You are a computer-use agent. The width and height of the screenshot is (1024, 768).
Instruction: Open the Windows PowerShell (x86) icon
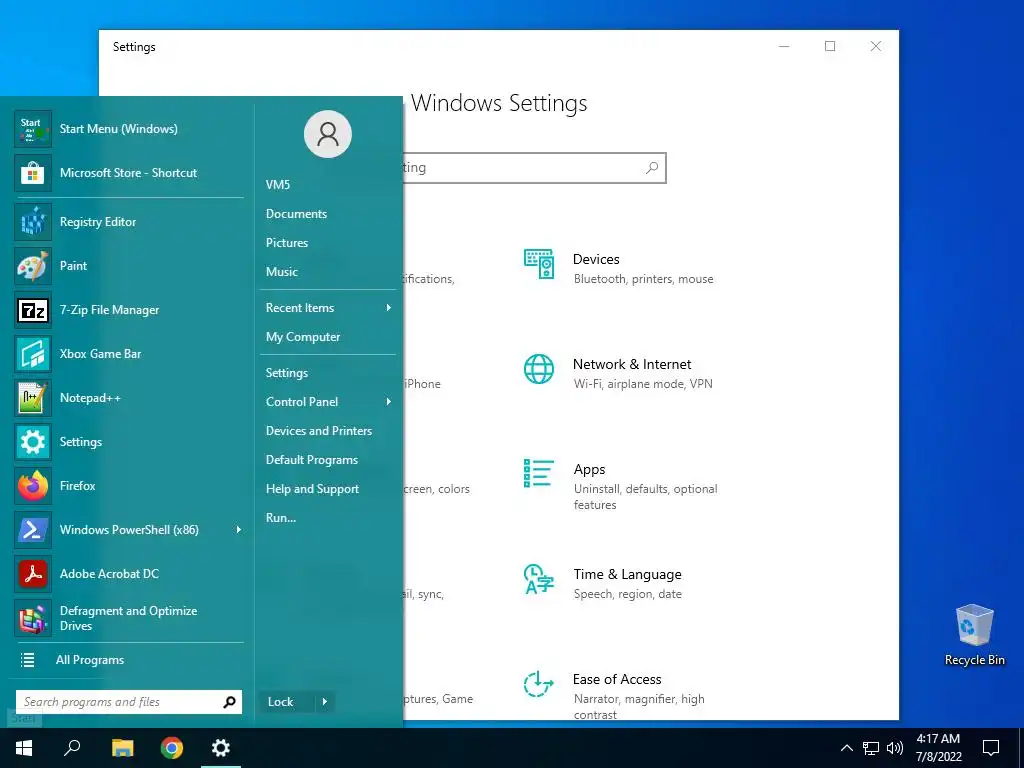pyautogui.click(x=33, y=530)
